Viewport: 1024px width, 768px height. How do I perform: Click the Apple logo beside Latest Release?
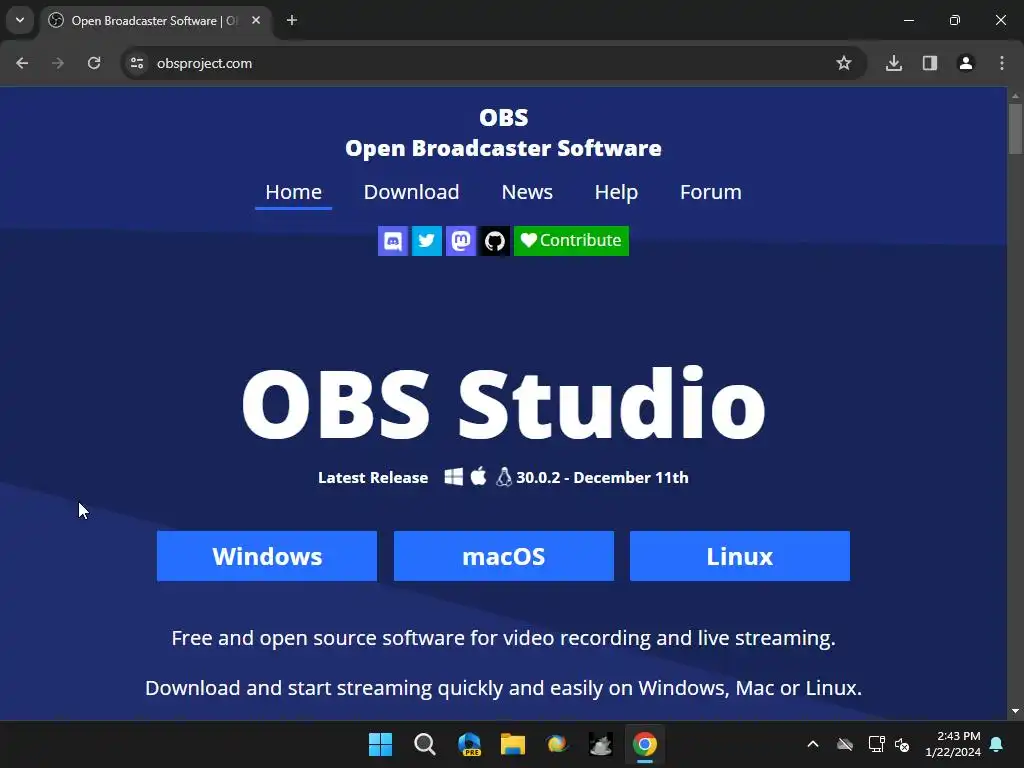tap(479, 476)
